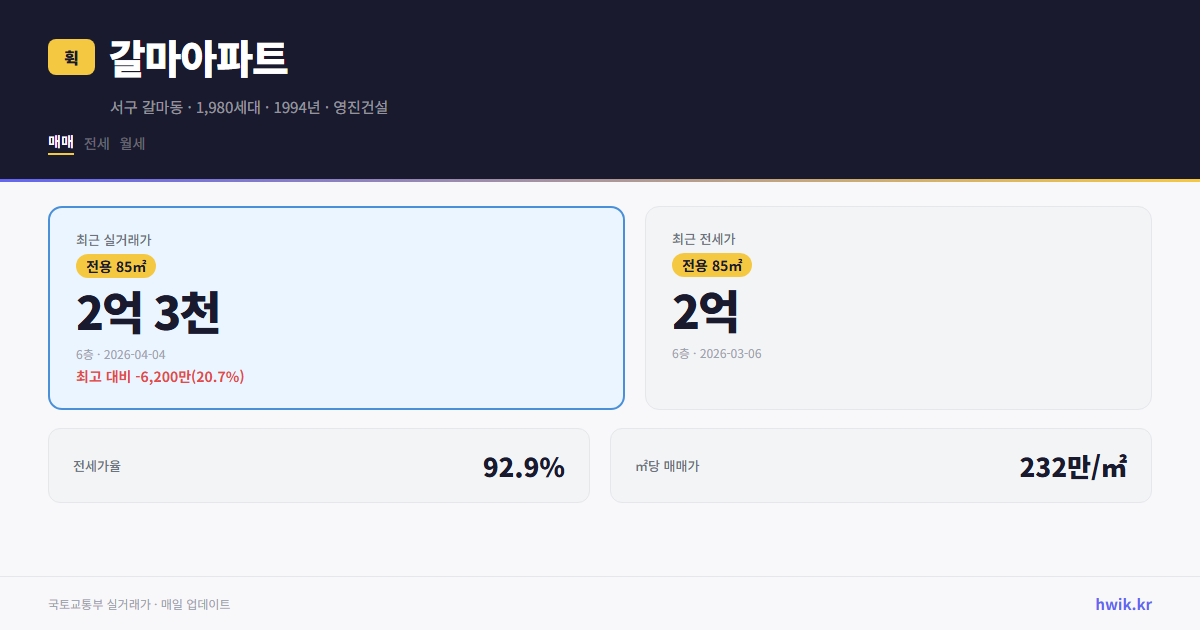Open the hwik.kr link
Viewport: 1200px width, 630px height.
(1122, 604)
